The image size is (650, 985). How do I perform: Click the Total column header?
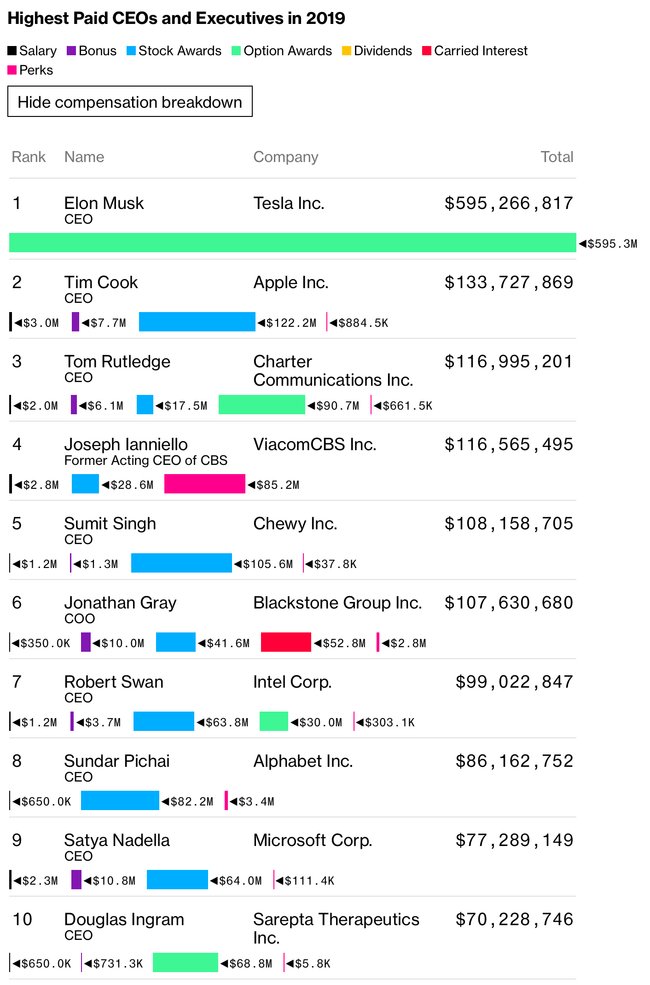click(x=557, y=157)
